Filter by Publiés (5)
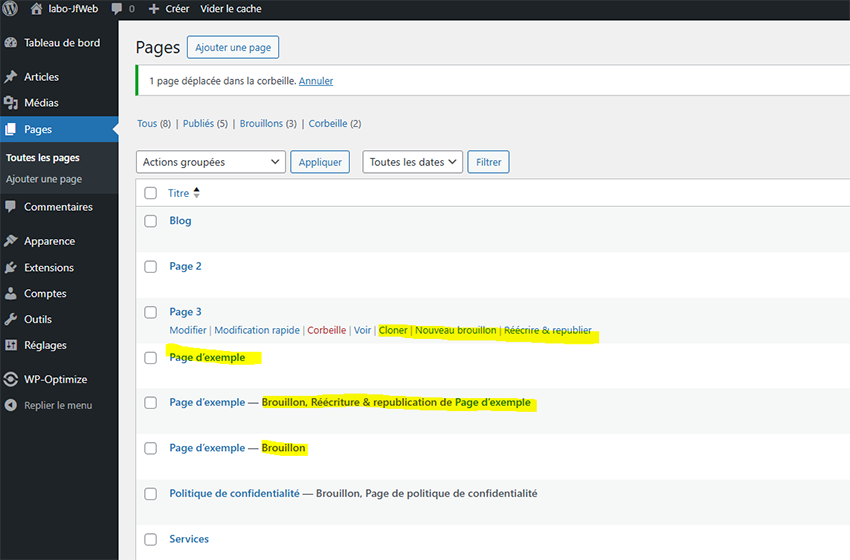This screenshot has height=560, width=850. (x=205, y=124)
